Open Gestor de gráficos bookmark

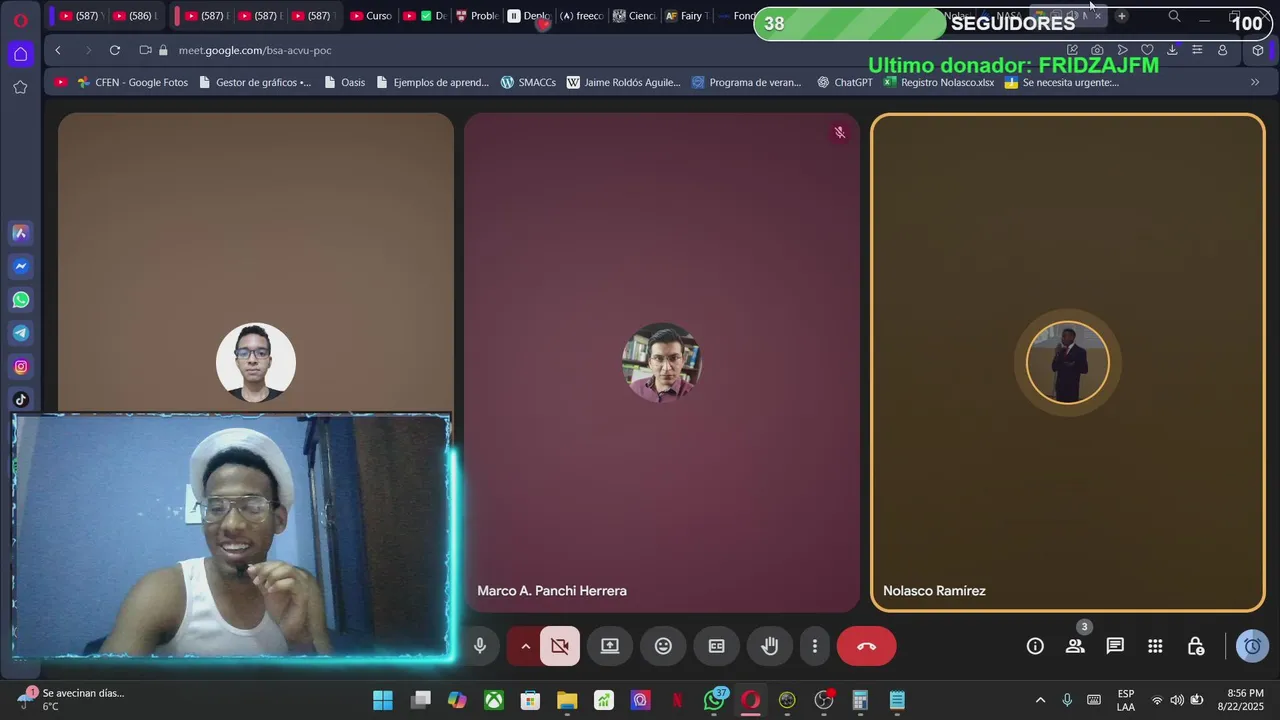255,83
